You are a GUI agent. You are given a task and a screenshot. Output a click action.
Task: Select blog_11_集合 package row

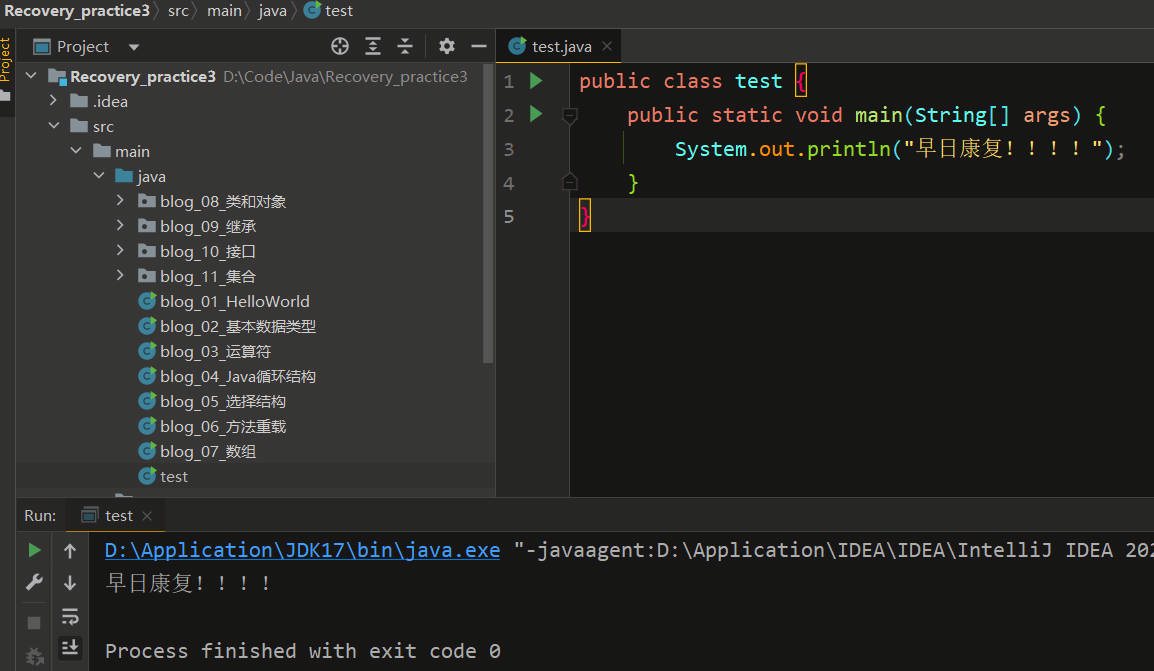click(x=254, y=277)
